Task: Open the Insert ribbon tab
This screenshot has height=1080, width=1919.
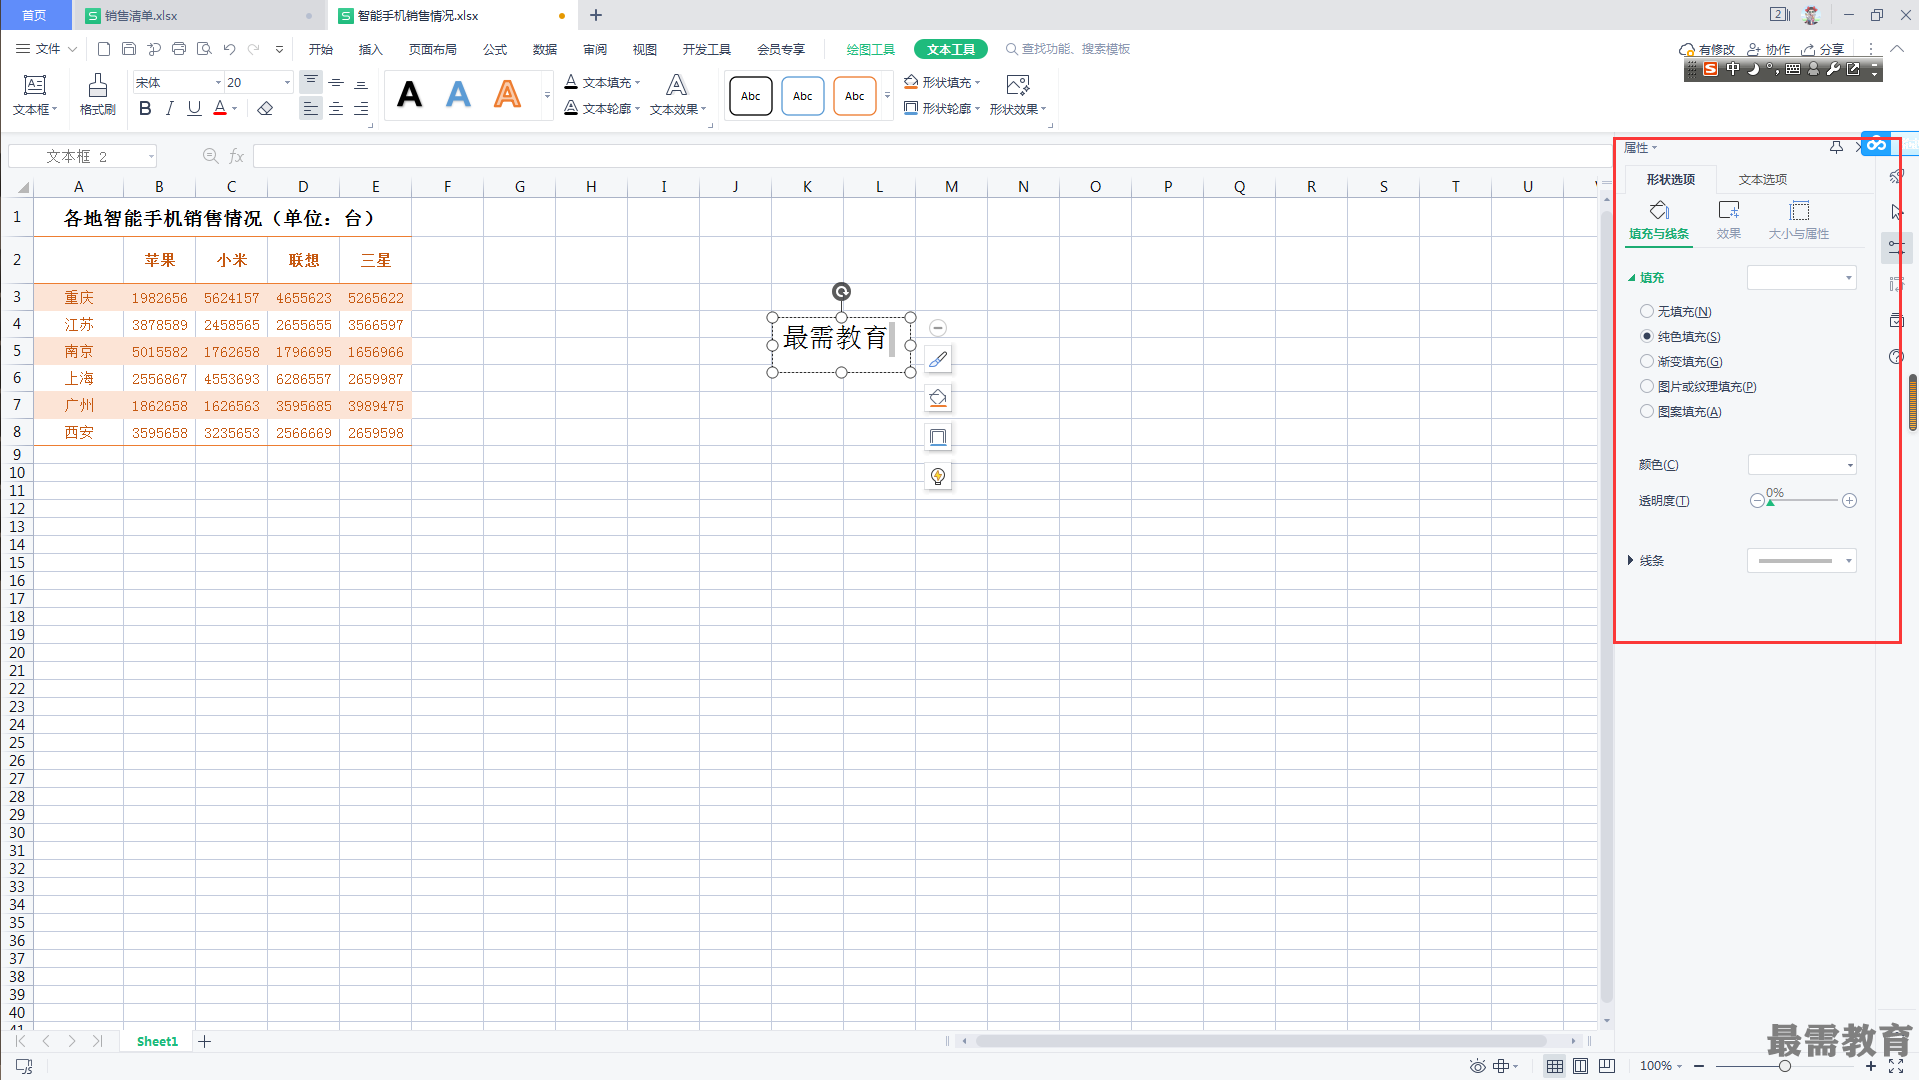Action: 371,49
